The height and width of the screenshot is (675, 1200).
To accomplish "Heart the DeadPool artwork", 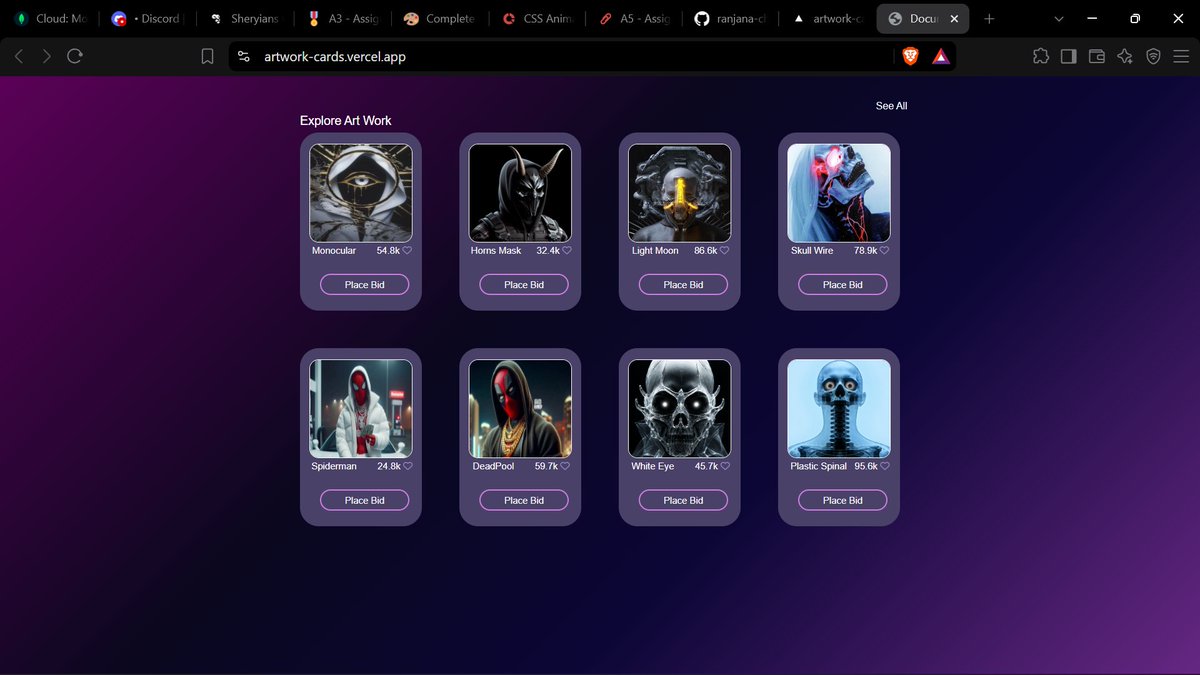I will pyautogui.click(x=567, y=466).
